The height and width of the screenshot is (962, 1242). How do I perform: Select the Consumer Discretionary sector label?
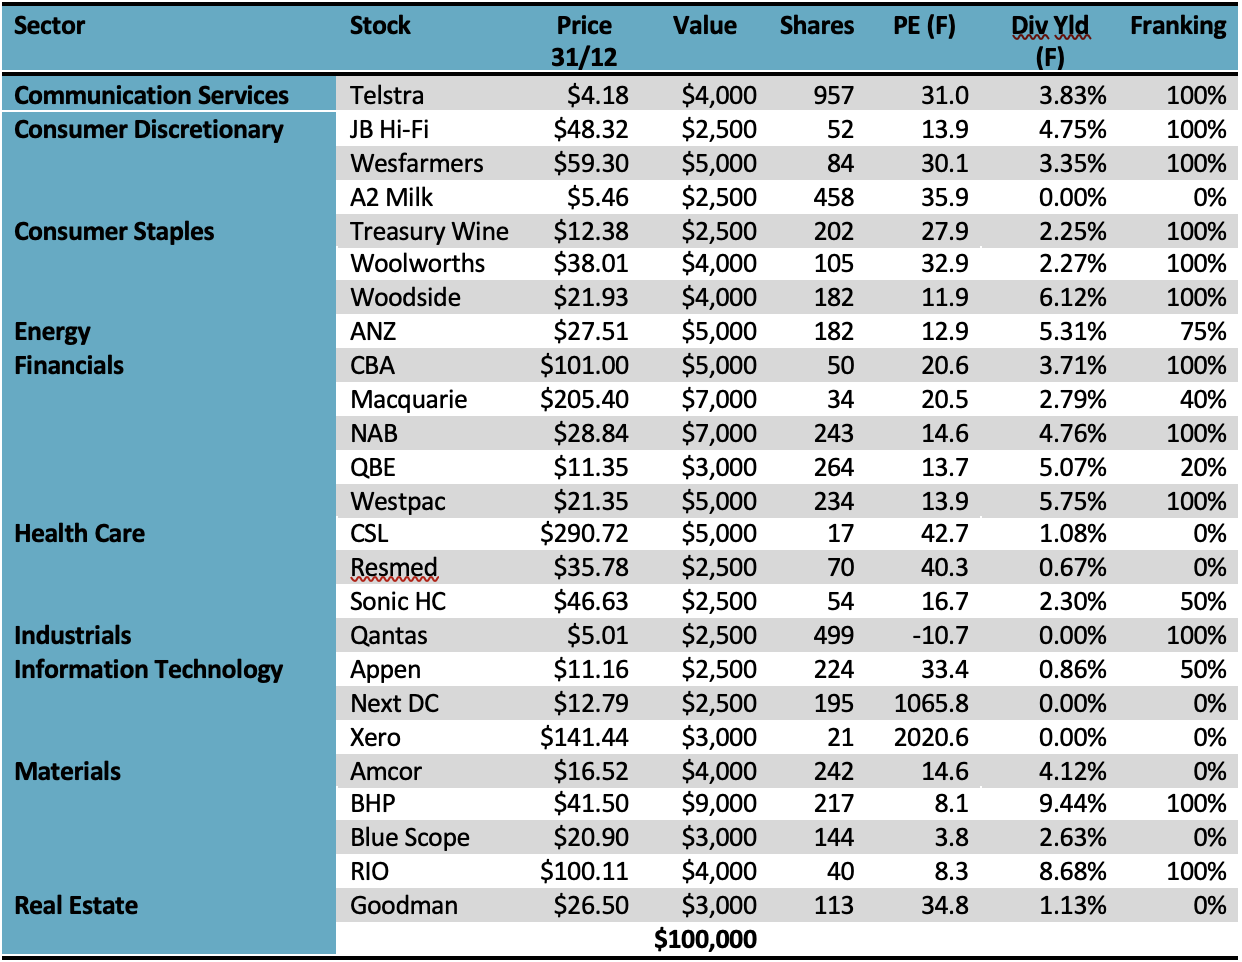148,130
